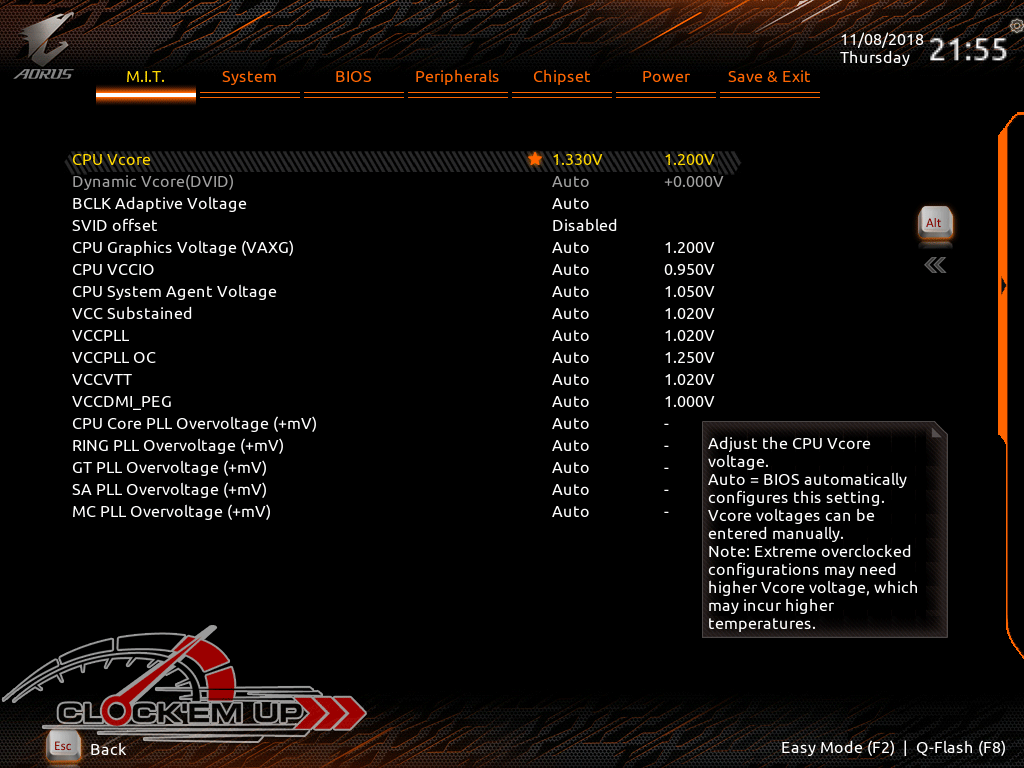Click the settings gear icon near clock
The image size is (1024, 768).
(x=1016, y=26)
